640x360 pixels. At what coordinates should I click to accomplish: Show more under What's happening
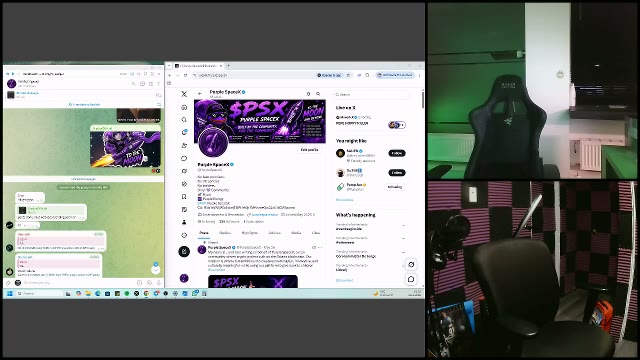pyautogui.click(x=344, y=280)
